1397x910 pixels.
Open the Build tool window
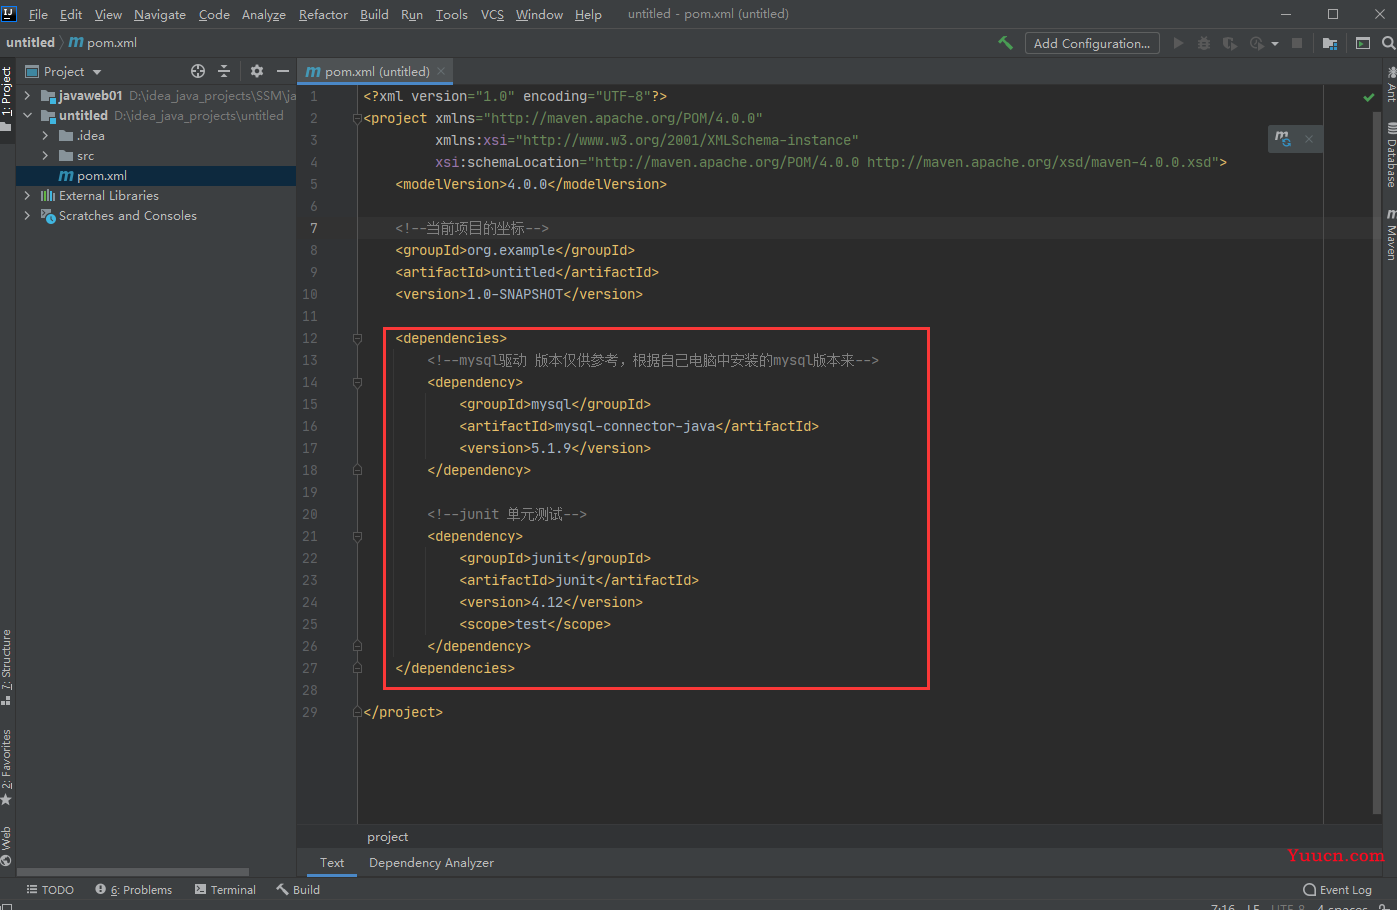click(298, 889)
